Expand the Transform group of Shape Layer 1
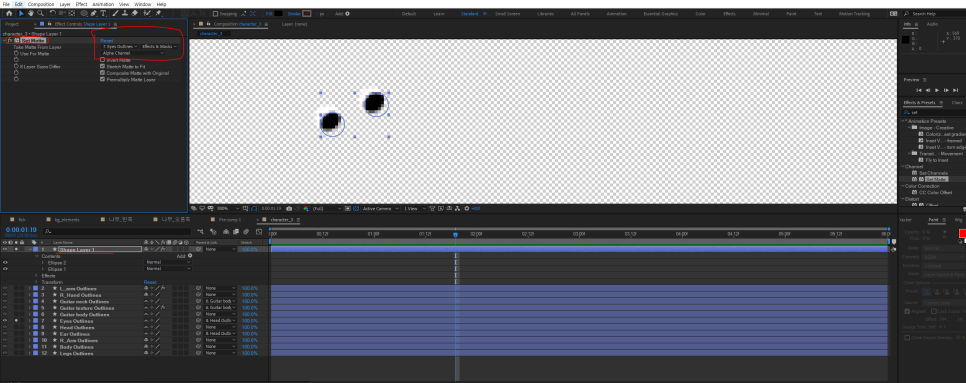This screenshot has height=383, width=966. (x=37, y=282)
